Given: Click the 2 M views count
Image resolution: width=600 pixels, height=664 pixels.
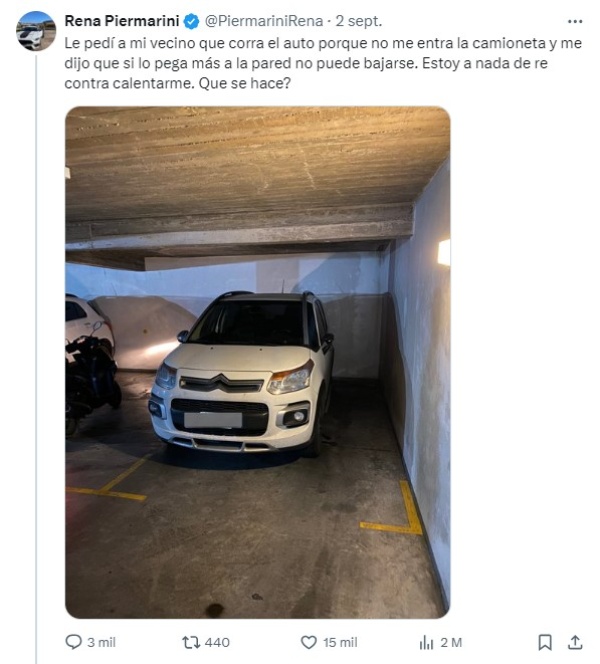Looking at the screenshot, I should [x=451, y=642].
